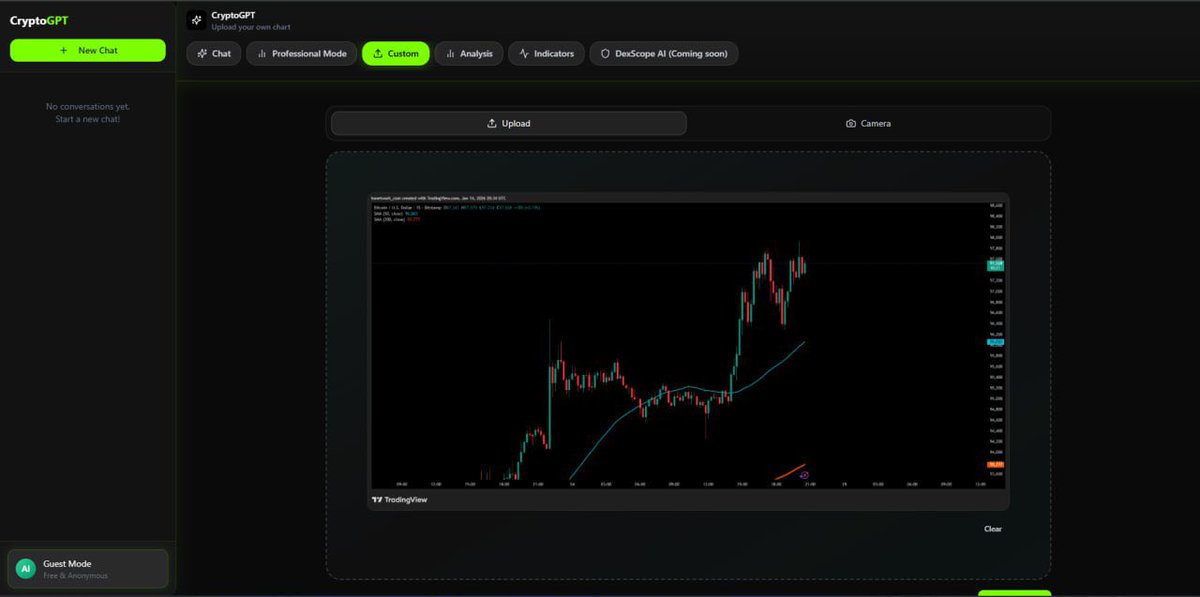Start a New Chat
The width and height of the screenshot is (1200, 597).
click(x=88, y=50)
